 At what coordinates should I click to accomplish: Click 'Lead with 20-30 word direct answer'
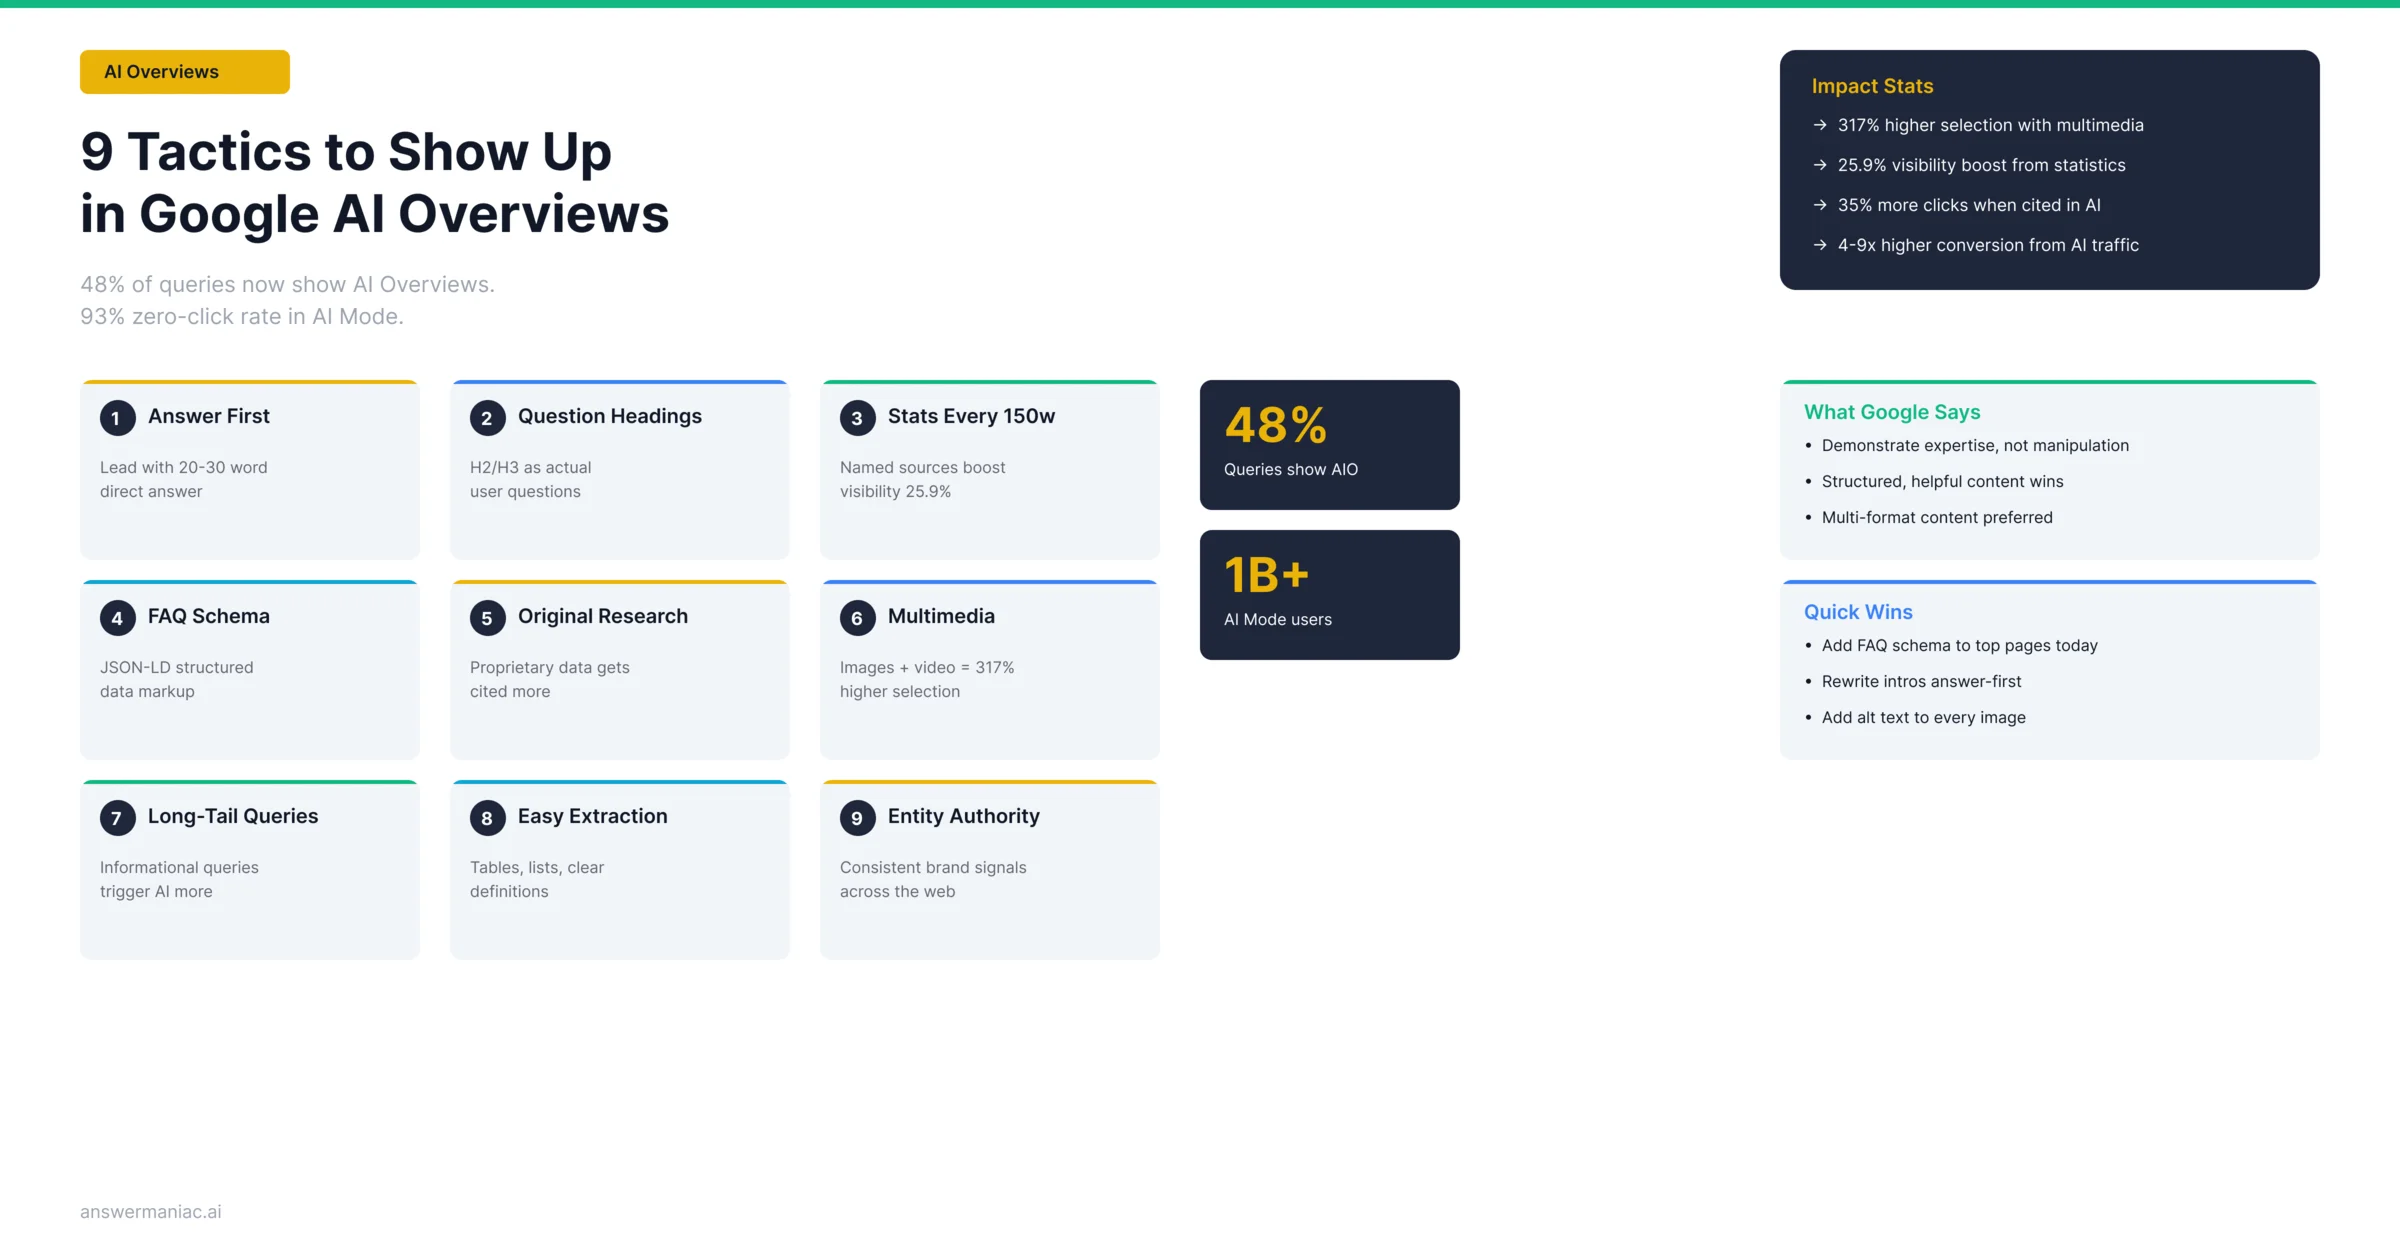[x=184, y=480]
